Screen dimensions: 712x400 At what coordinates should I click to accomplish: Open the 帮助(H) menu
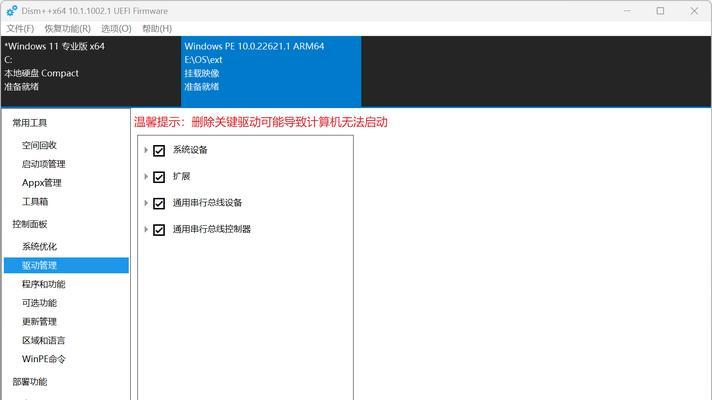point(157,29)
